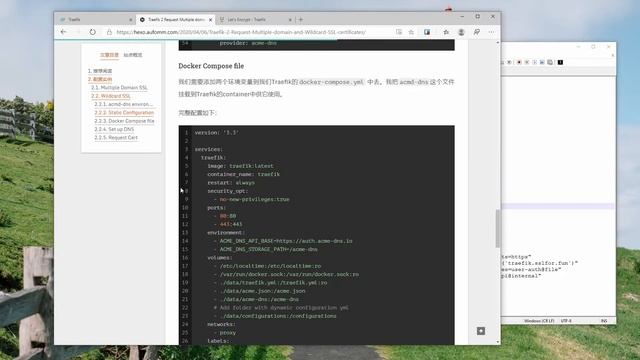Open the immersive reader icon in address bar

(399, 32)
